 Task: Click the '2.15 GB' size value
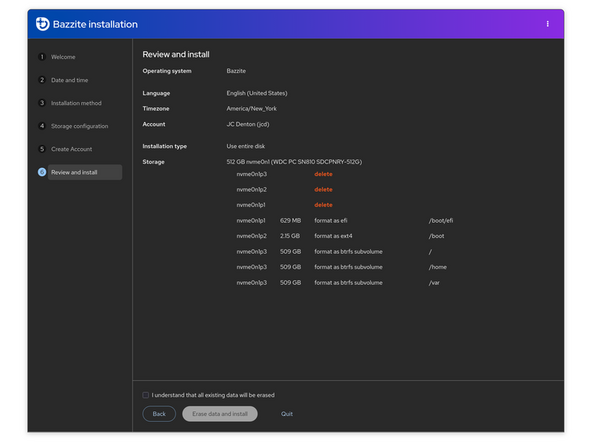pos(290,236)
